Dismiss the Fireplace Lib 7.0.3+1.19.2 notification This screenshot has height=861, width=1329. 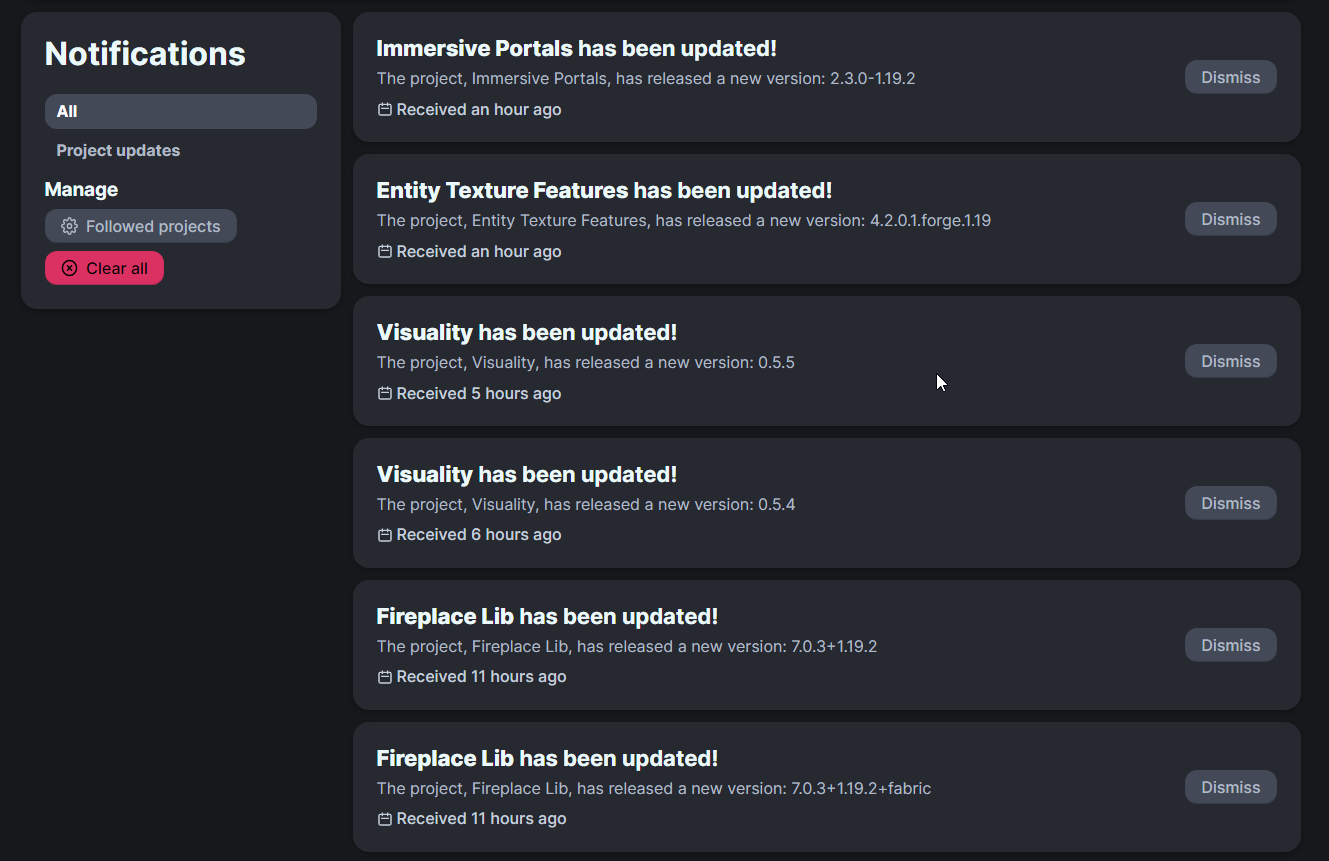[1230, 645]
